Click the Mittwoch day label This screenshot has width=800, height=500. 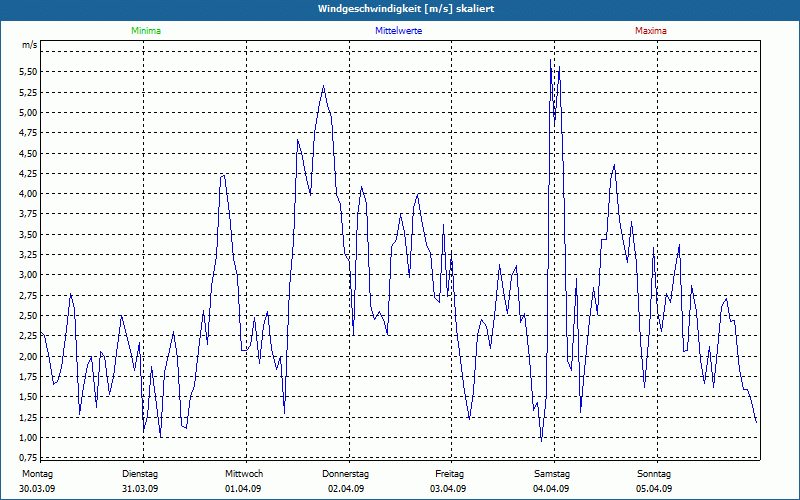click(244, 474)
